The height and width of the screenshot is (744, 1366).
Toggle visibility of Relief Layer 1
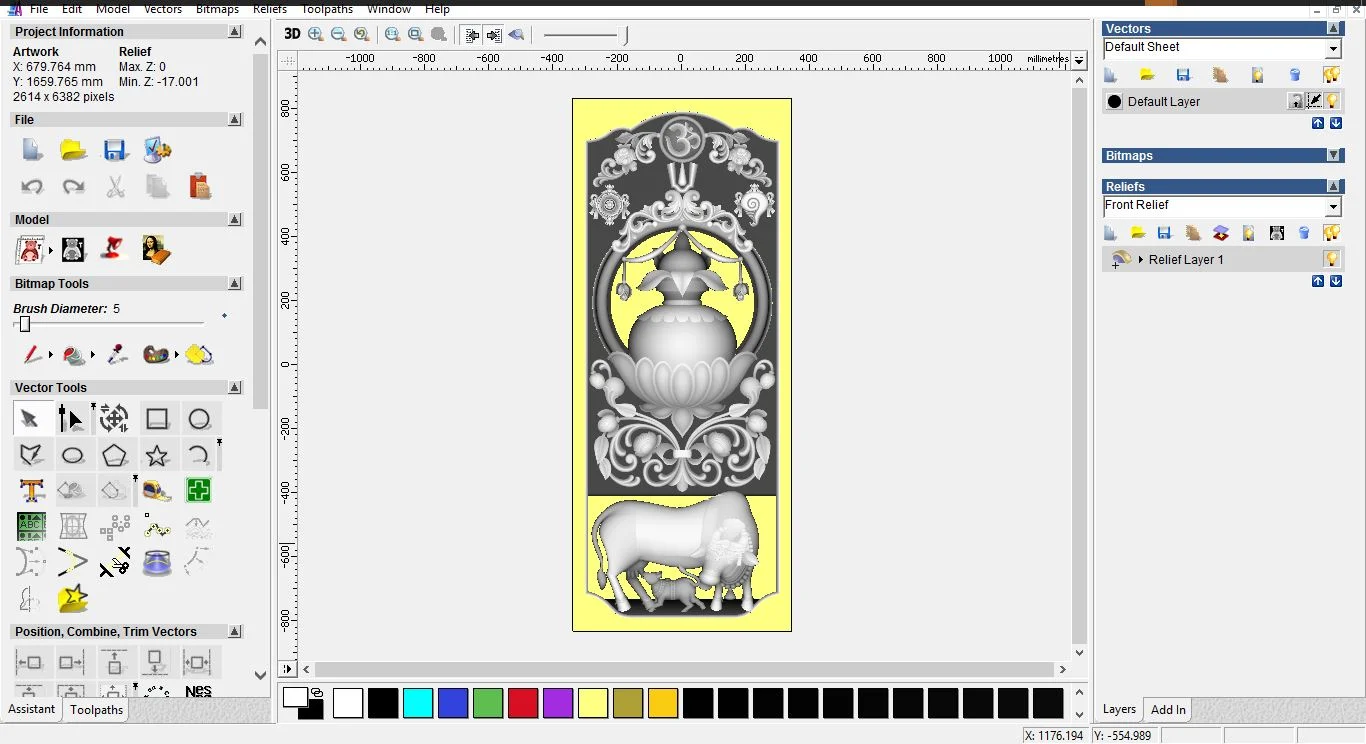click(1332, 260)
